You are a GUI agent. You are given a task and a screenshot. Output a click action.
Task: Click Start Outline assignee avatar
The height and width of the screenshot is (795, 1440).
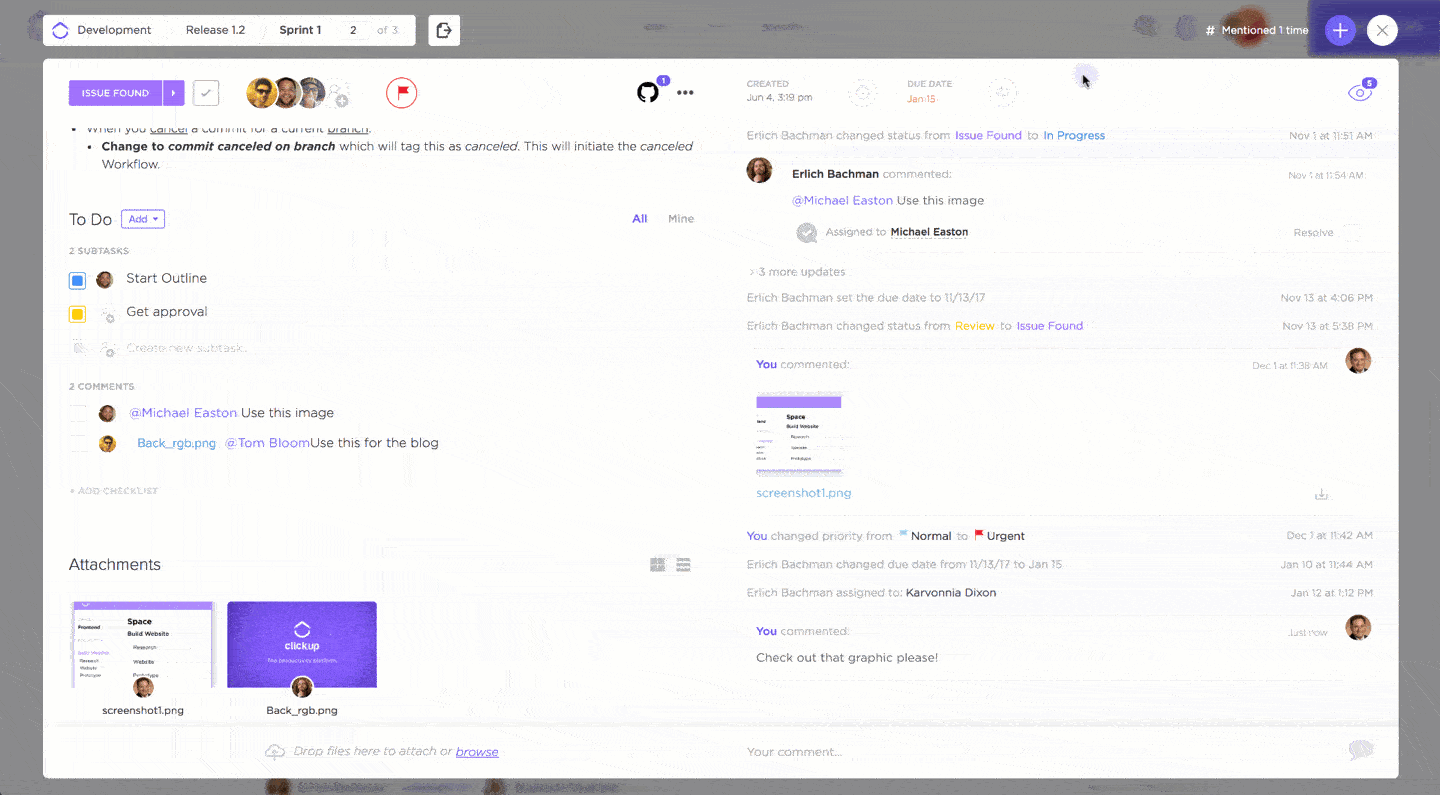[105, 280]
